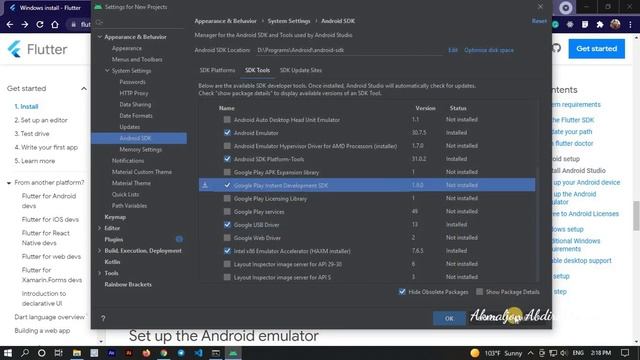Collapse the System Settings tree node
The width and height of the screenshot is (640, 360).
[107, 71]
